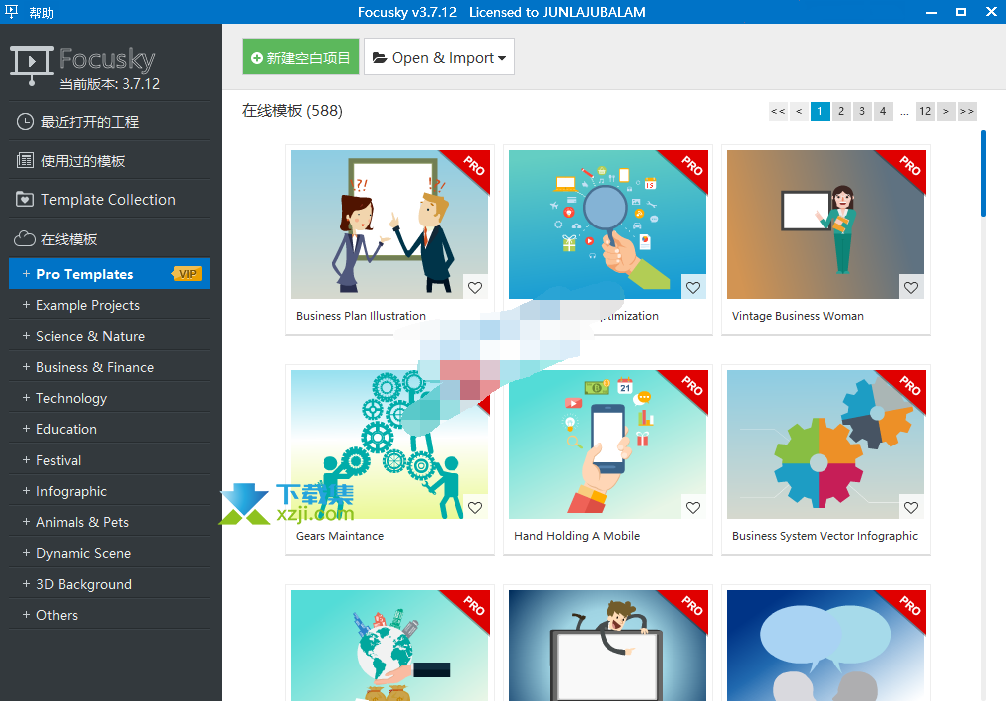Minimize the Focusky window
The height and width of the screenshot is (701, 1006).
932,12
